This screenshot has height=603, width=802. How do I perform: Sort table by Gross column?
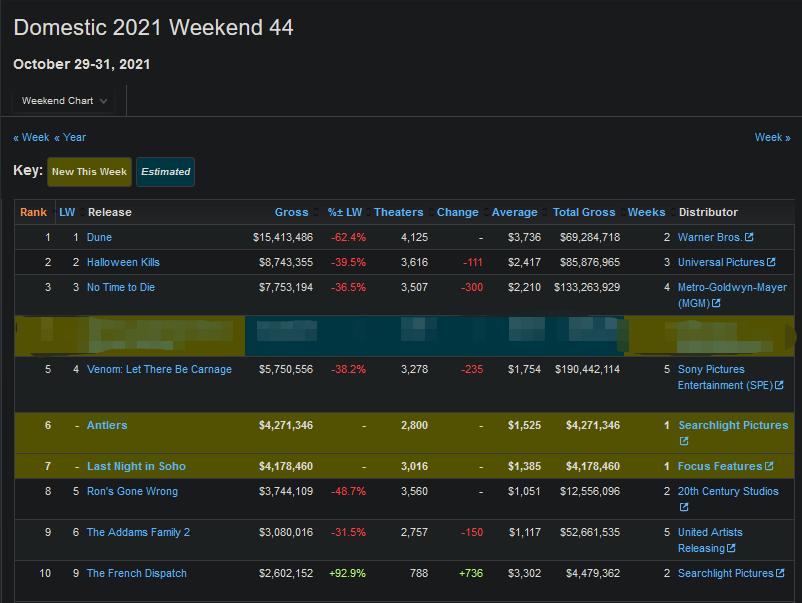coord(292,212)
